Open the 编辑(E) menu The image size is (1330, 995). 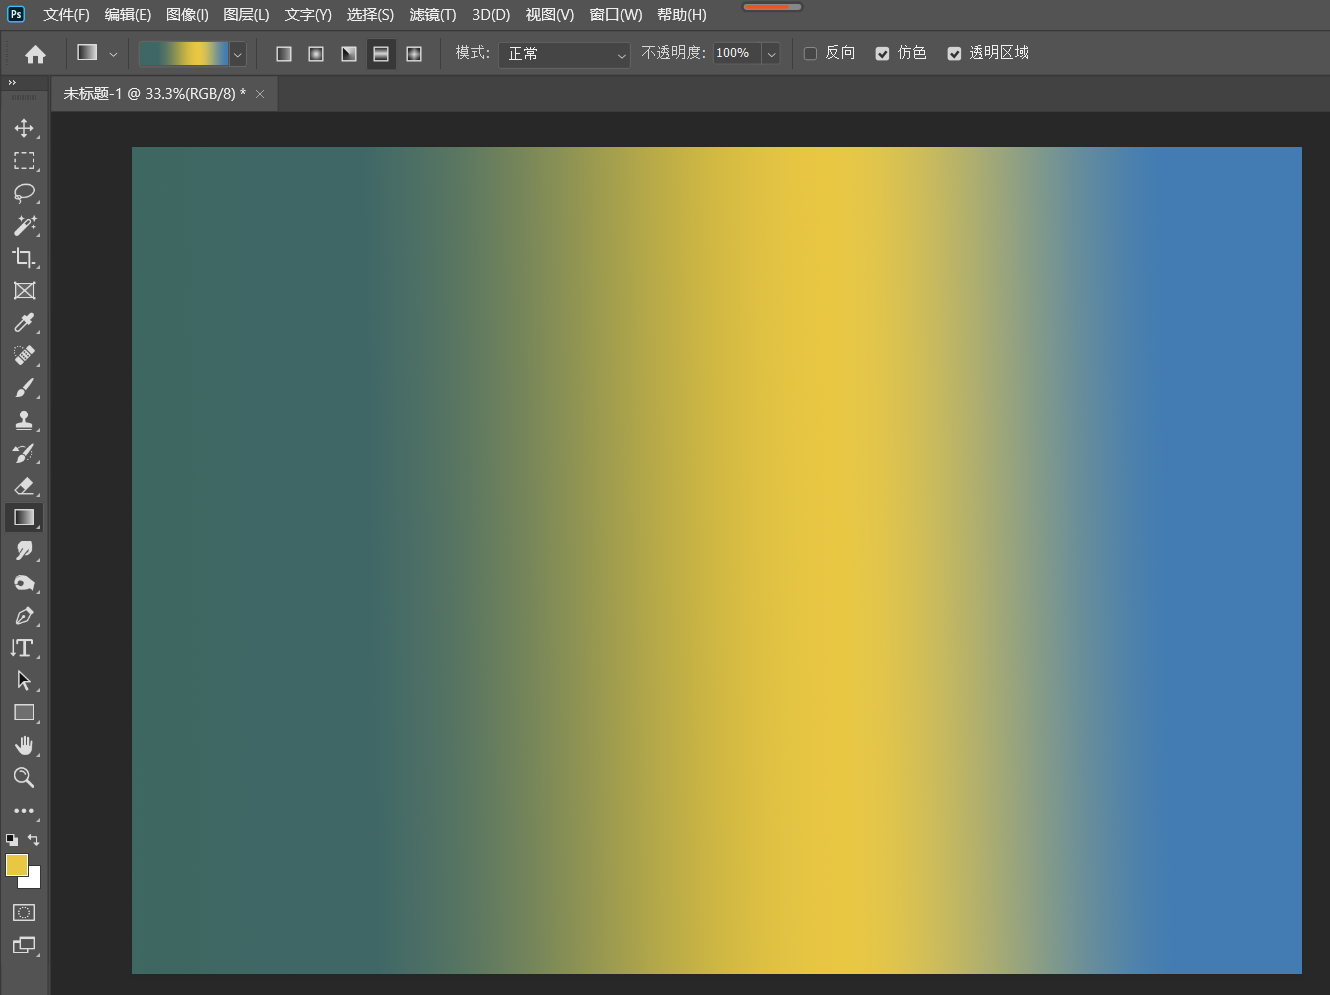(x=128, y=15)
